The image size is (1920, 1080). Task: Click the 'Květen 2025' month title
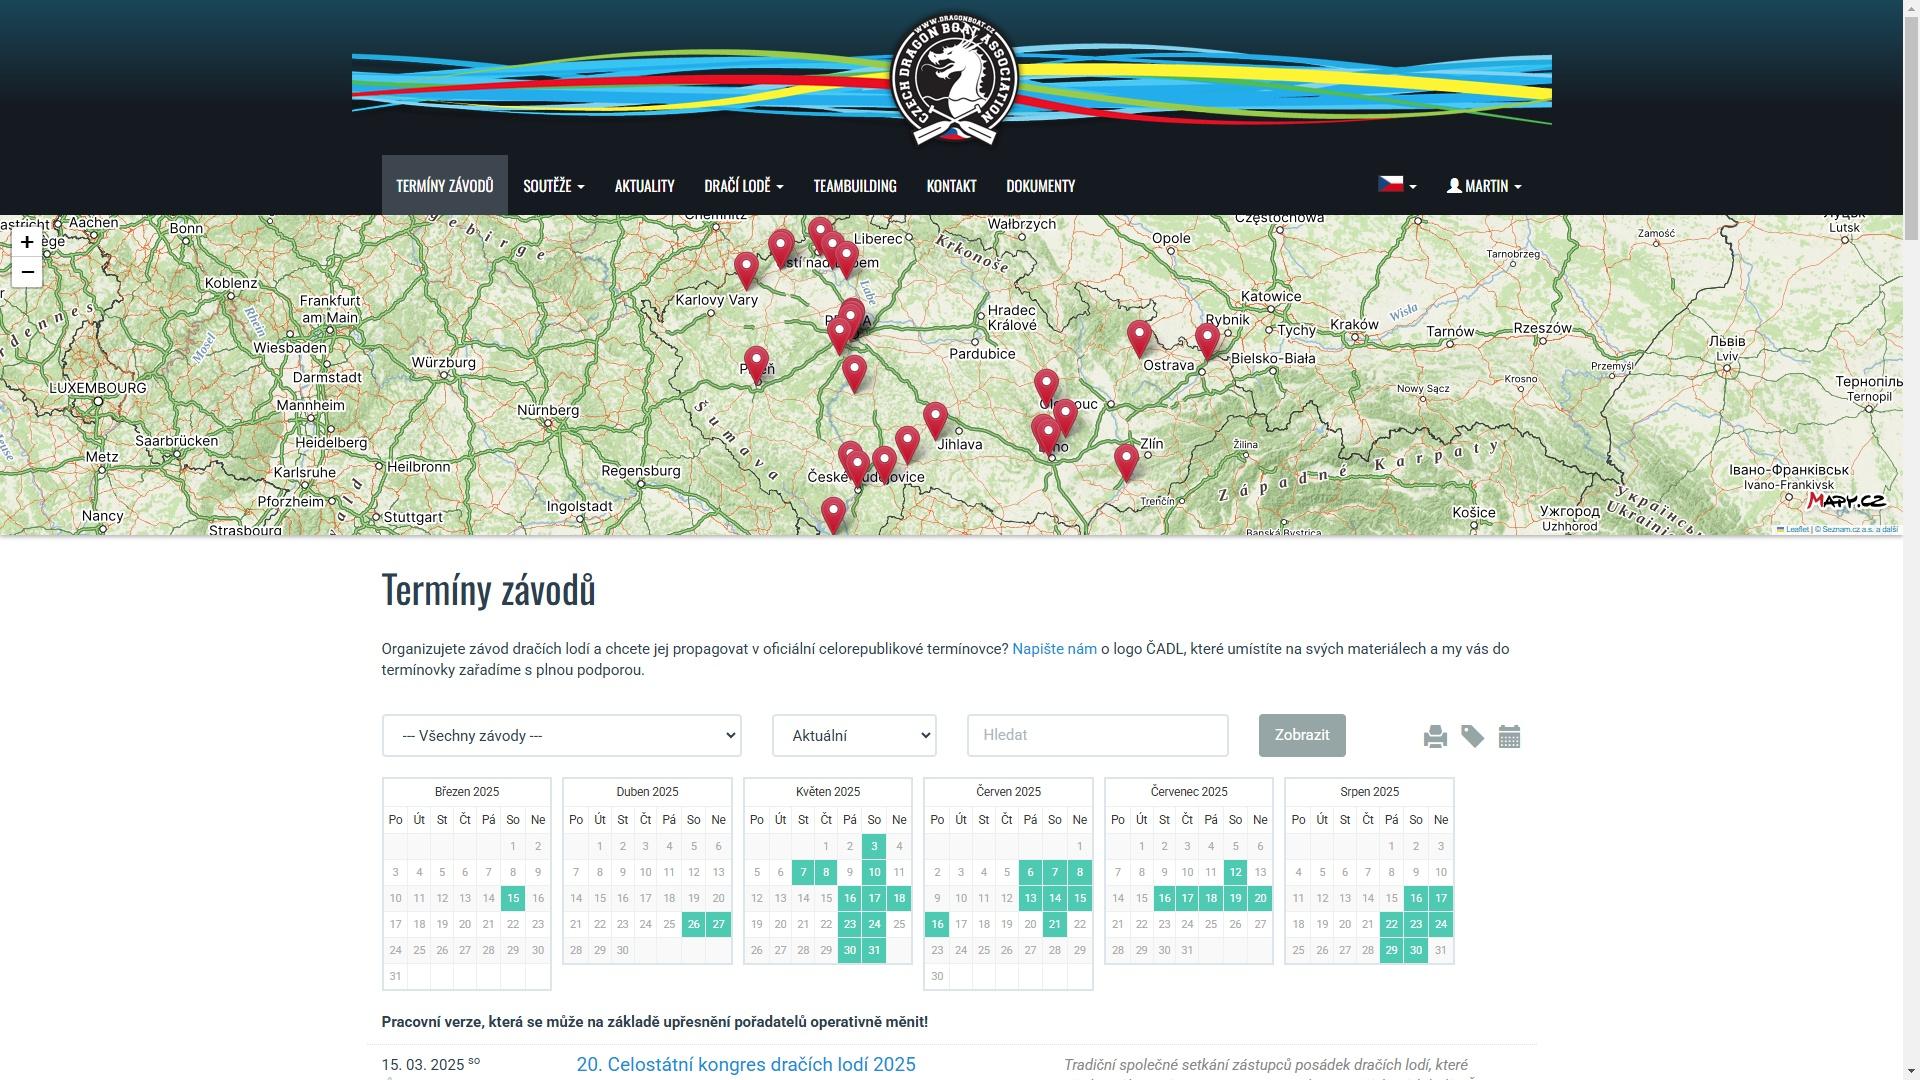(828, 792)
